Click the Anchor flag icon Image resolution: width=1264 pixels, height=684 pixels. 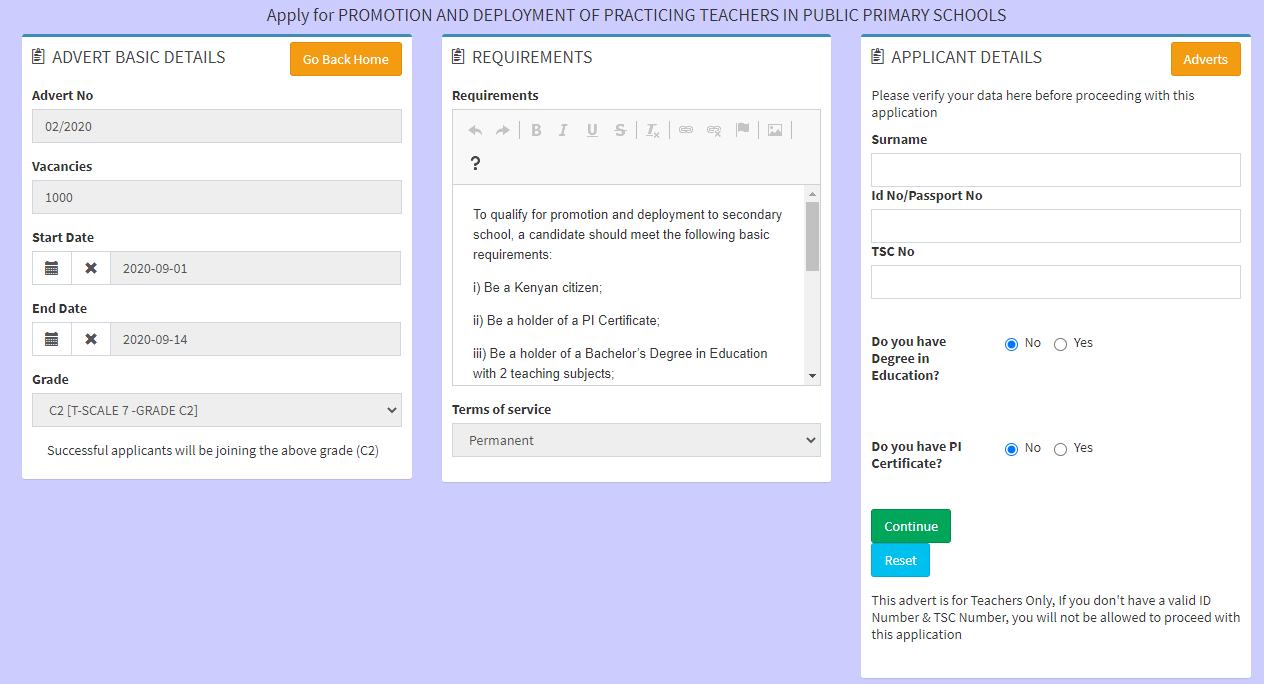tap(742, 130)
